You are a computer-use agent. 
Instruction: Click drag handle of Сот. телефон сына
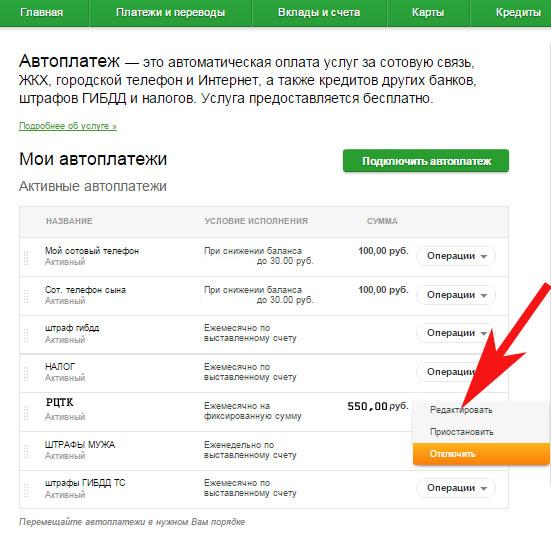[x=26, y=296]
